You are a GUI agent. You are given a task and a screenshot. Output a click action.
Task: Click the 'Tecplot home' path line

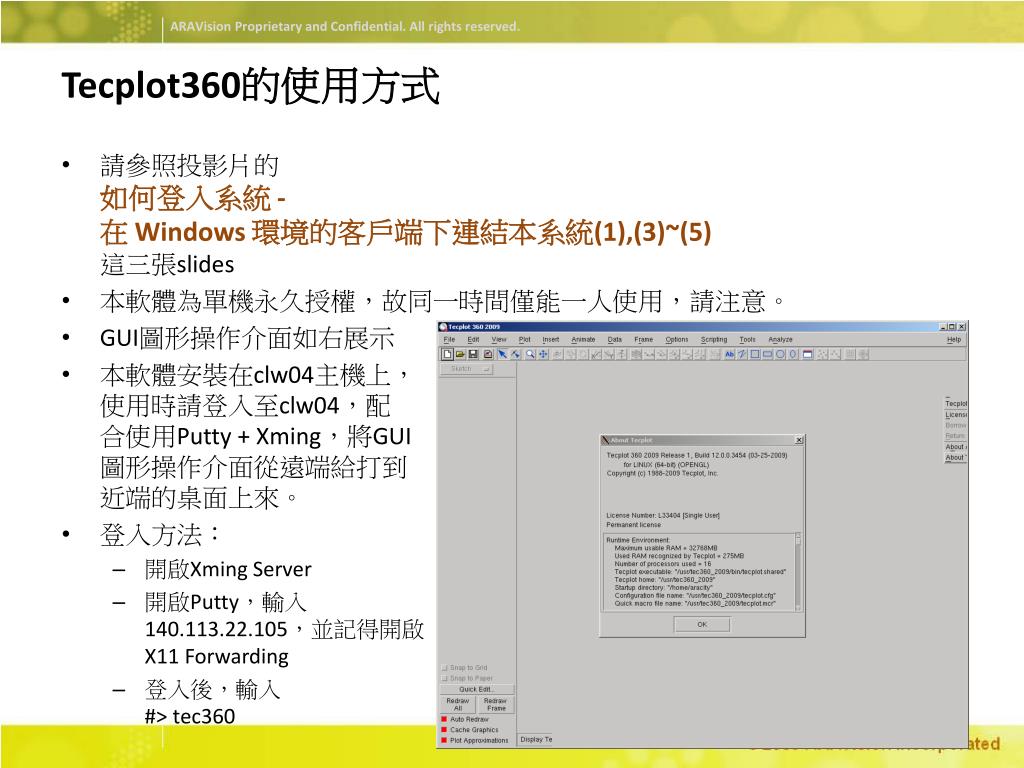click(665, 579)
